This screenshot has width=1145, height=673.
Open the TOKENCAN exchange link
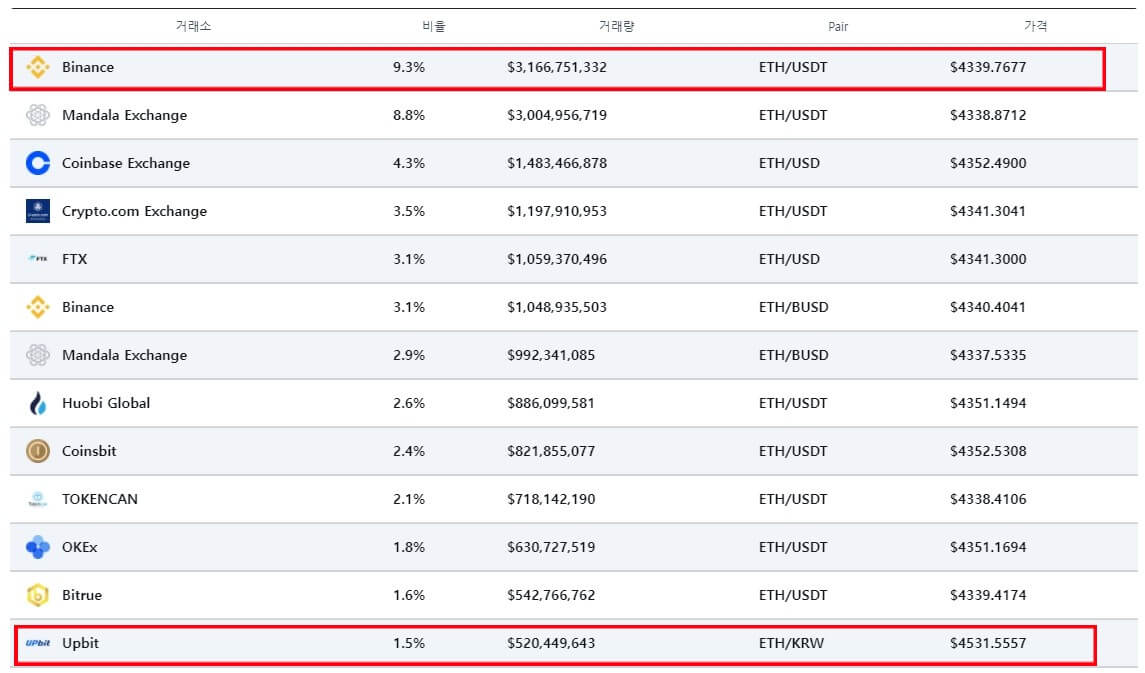[100, 499]
